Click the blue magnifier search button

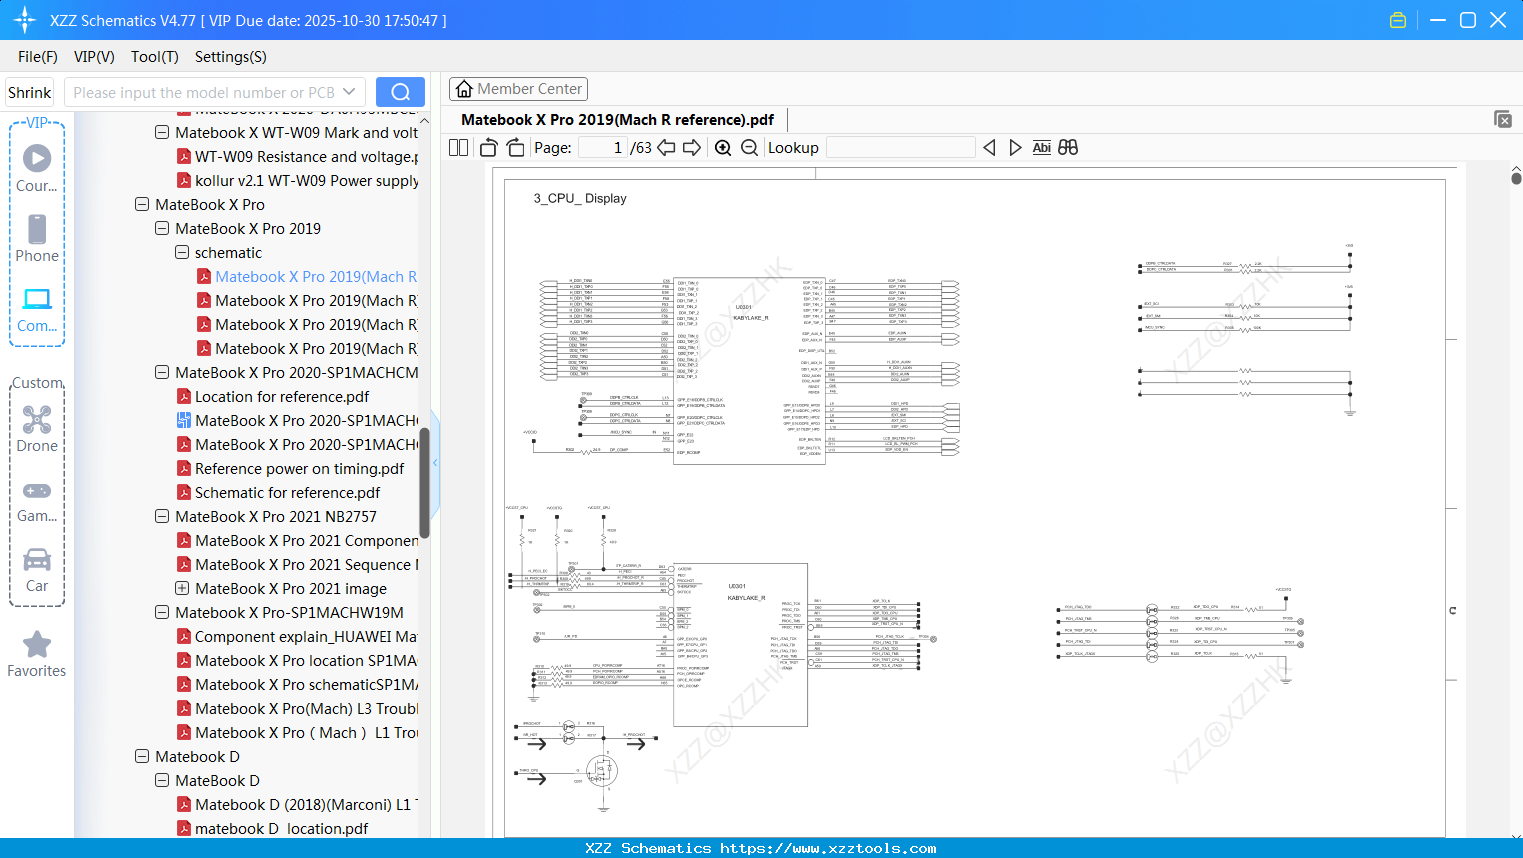coord(400,92)
